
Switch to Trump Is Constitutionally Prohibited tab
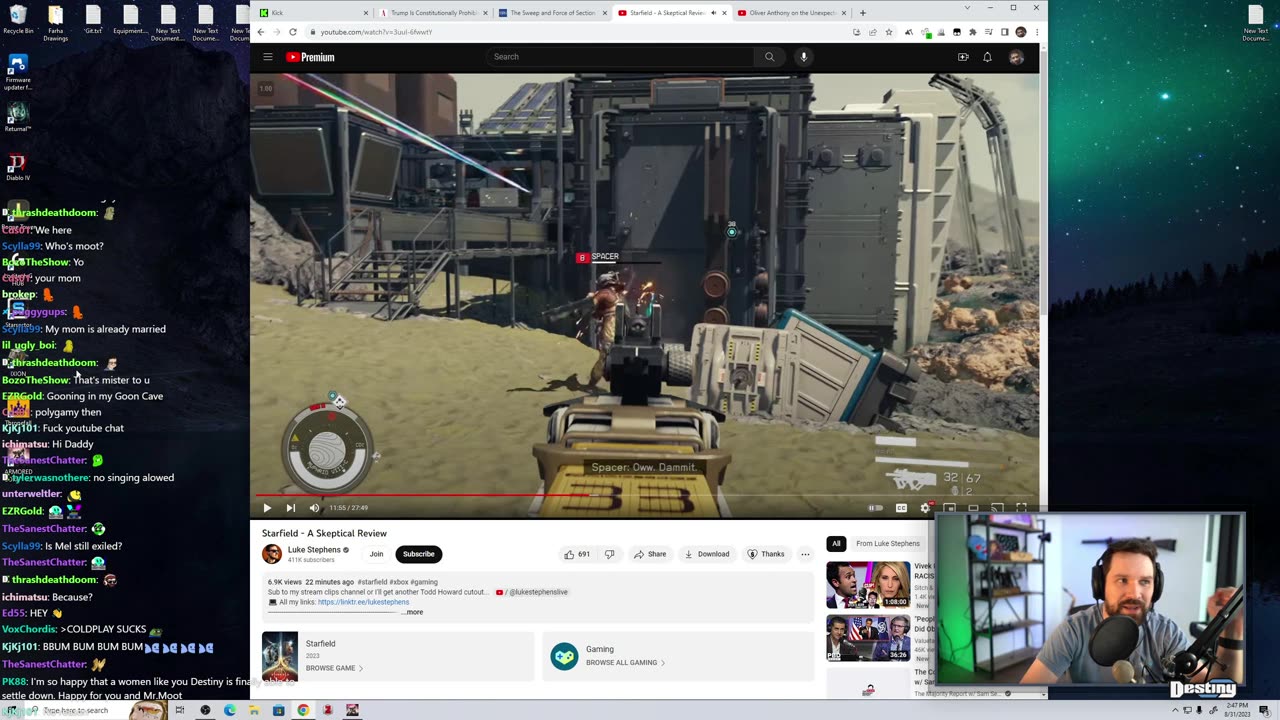tap(434, 13)
